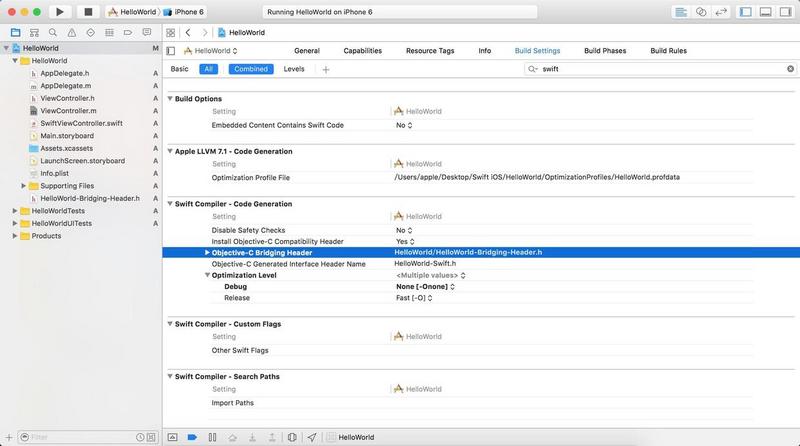Open the Debug optimization None [-Onone] dropdown
This screenshot has height=446, width=800.
(425, 286)
